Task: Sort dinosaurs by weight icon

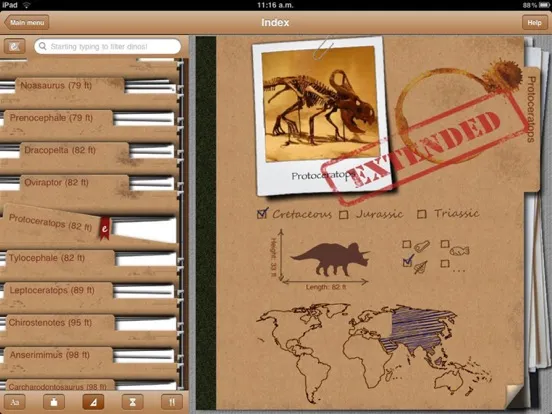Action: click(x=54, y=402)
